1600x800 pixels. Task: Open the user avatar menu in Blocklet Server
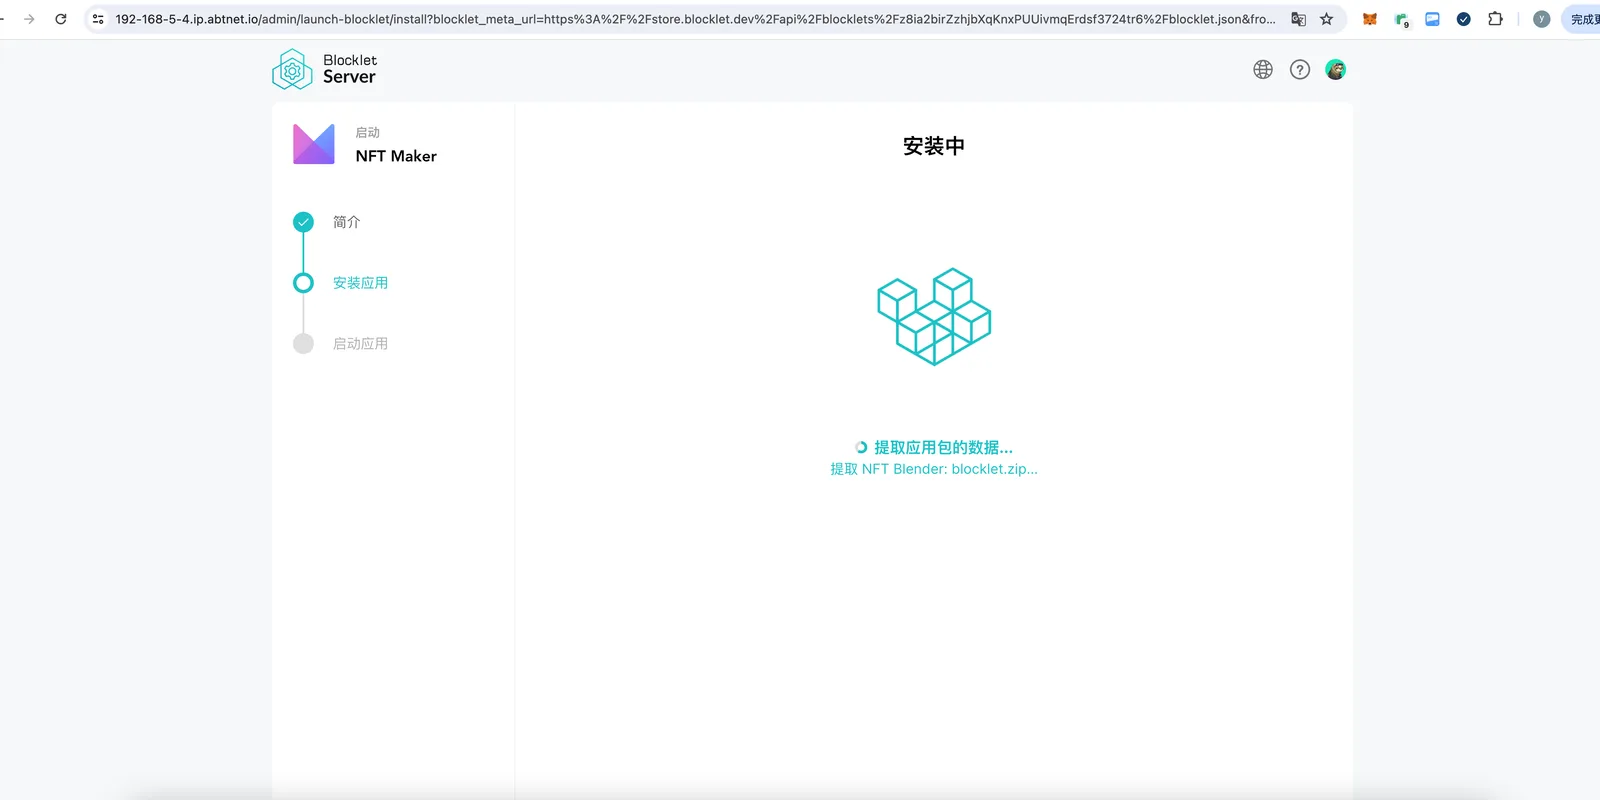click(1336, 69)
